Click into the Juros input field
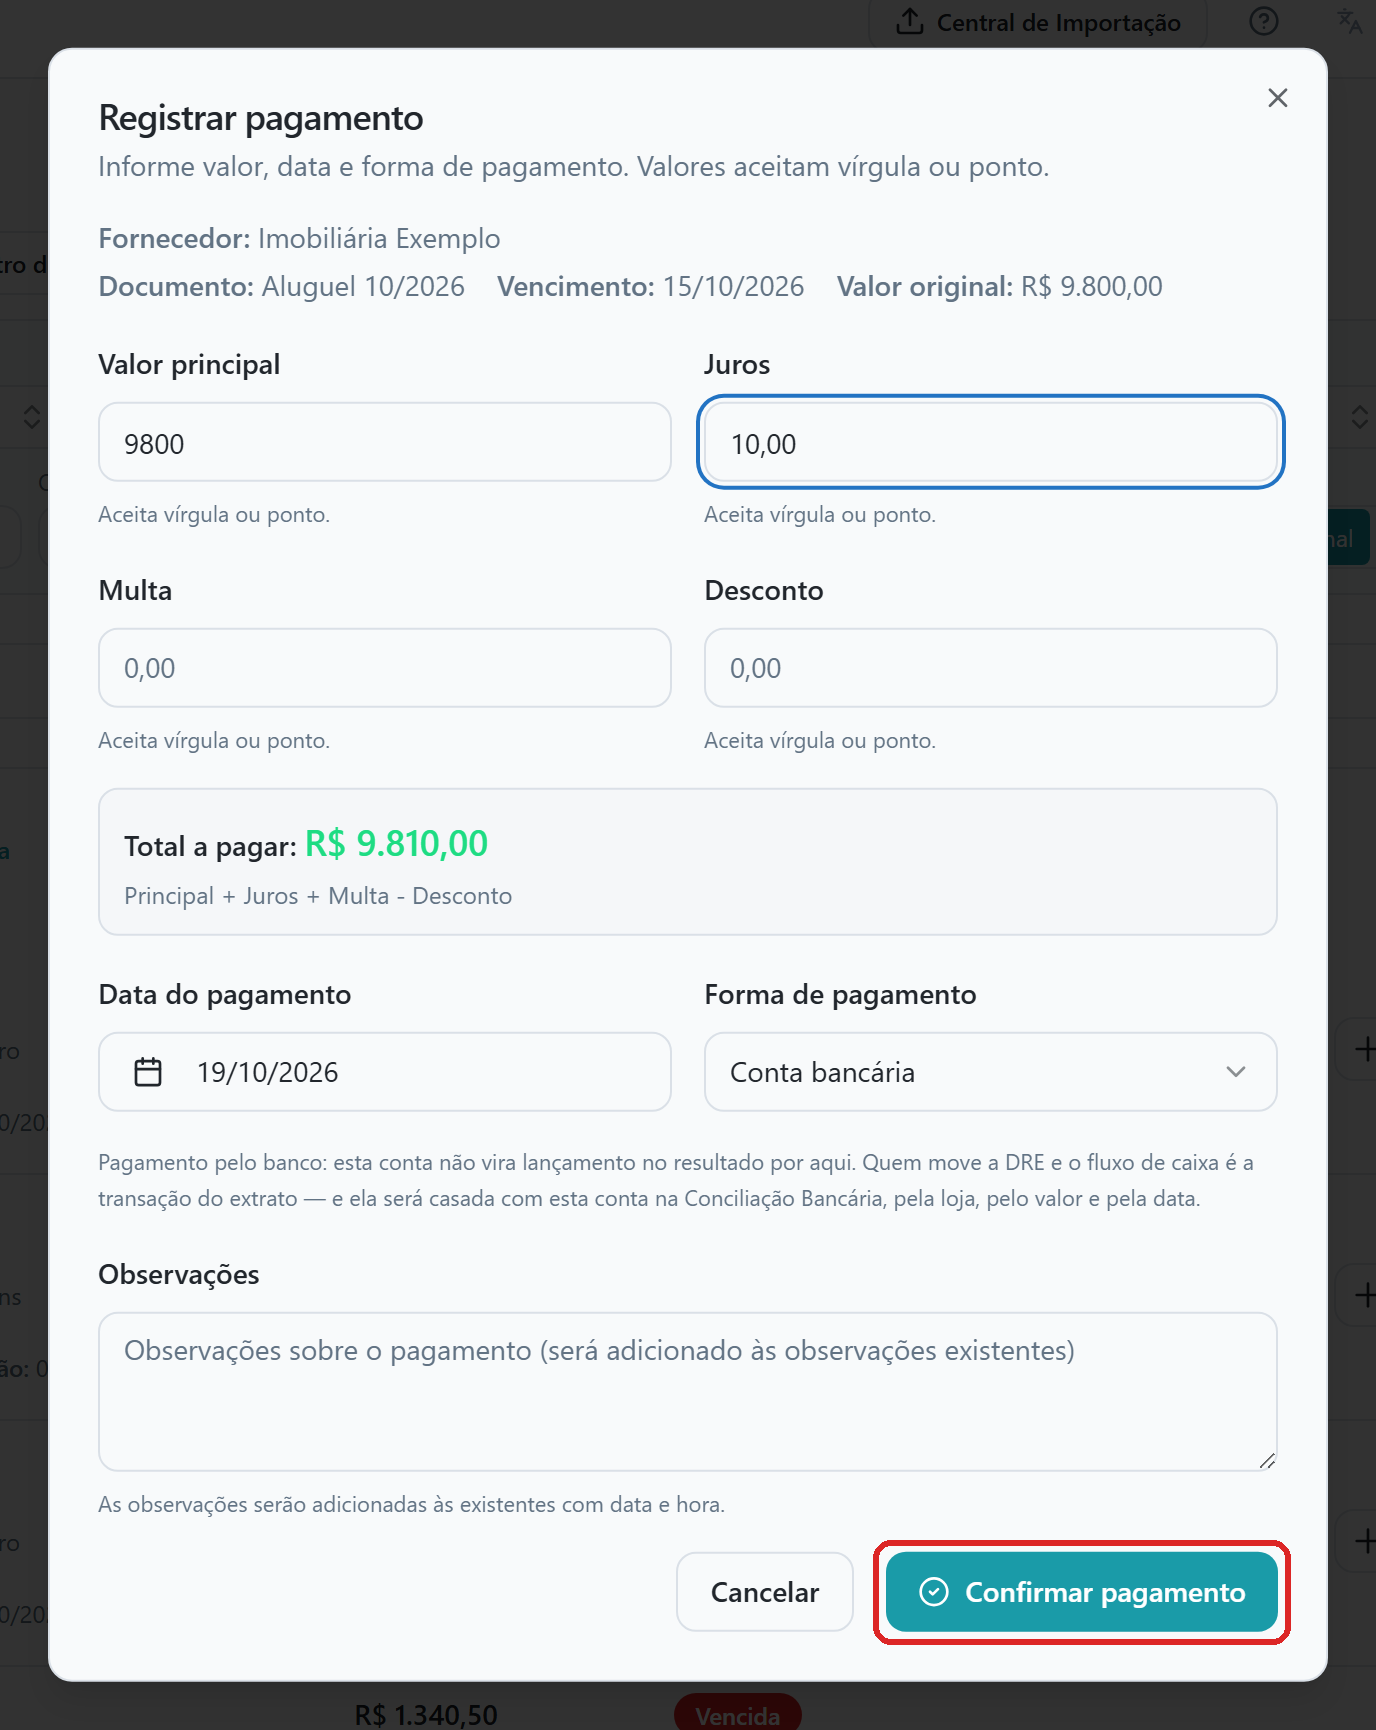This screenshot has width=1376, height=1730. coord(990,443)
